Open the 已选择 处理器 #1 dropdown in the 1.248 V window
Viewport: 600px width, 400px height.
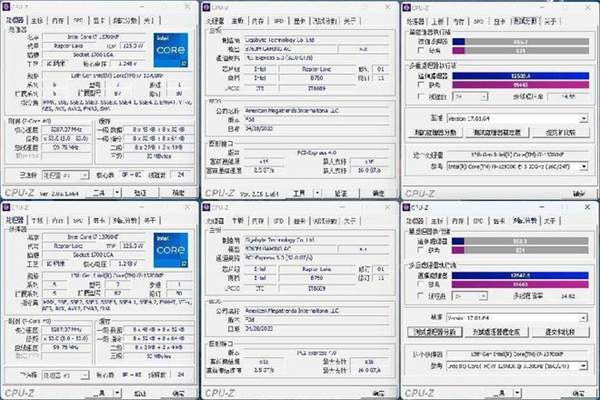[x=65, y=175]
